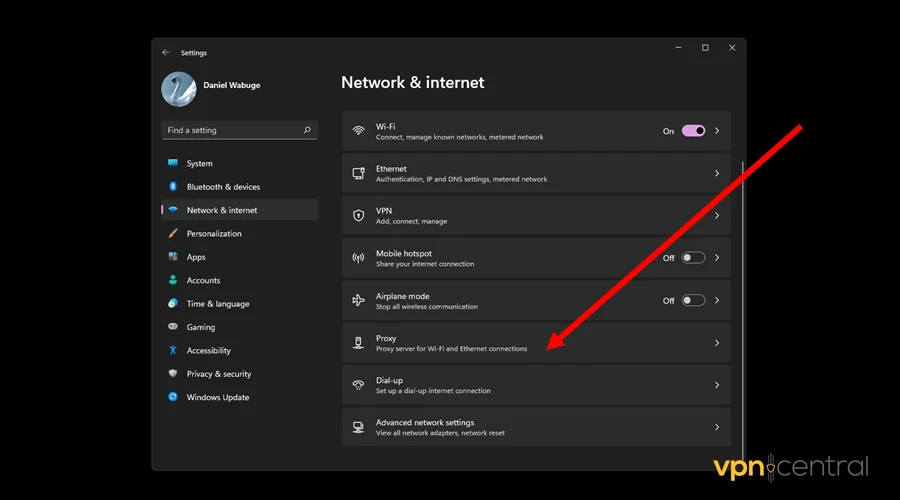Click the Find a setting search box
The width and height of the screenshot is (900, 500).
coord(239,130)
